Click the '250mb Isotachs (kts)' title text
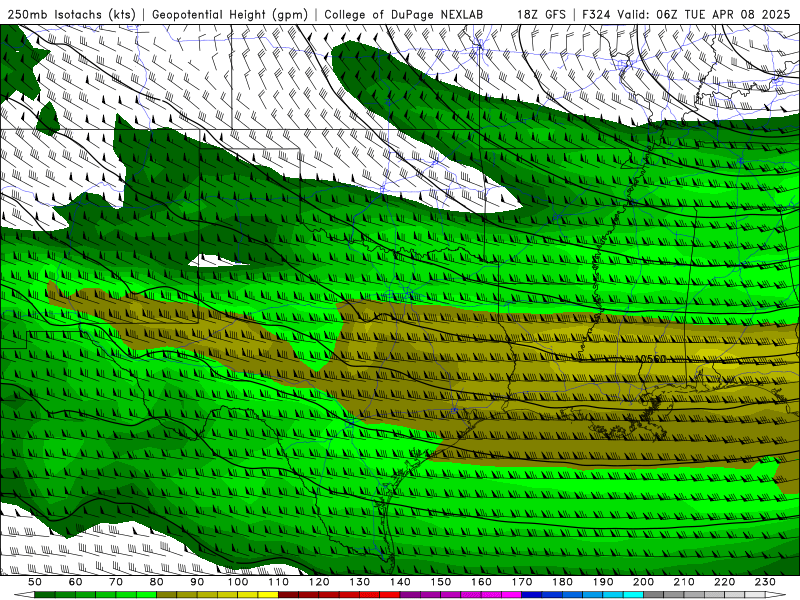 [71, 14]
